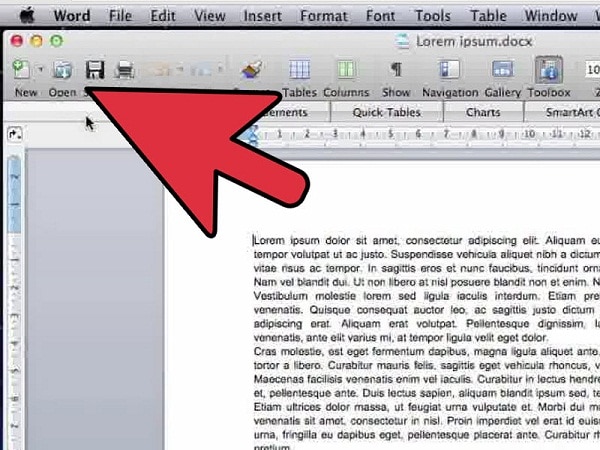Open the Table menu
600x450 pixels.
click(488, 16)
